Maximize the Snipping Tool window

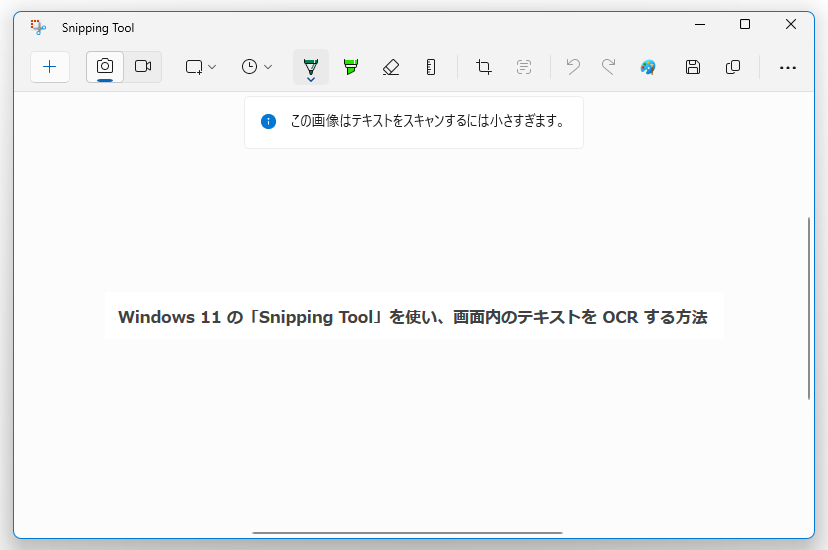[745, 24]
